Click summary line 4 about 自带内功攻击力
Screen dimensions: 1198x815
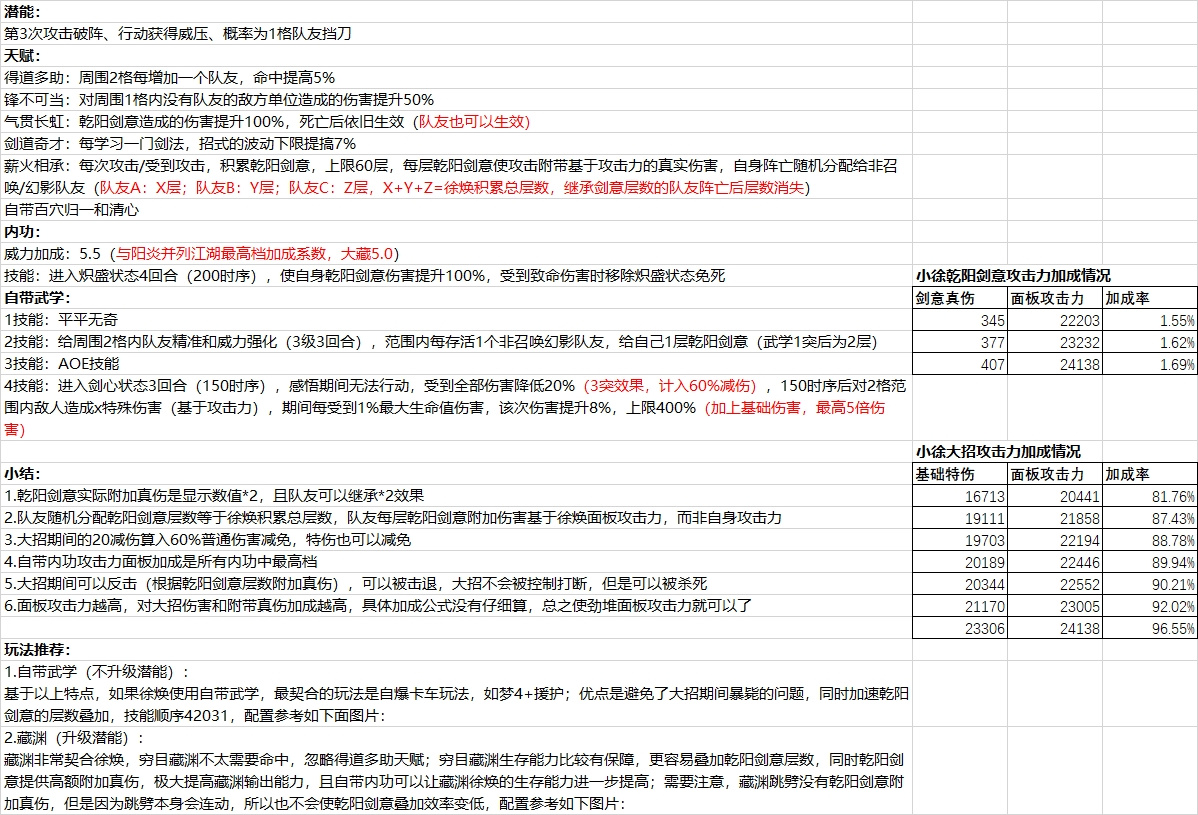click(x=456, y=562)
